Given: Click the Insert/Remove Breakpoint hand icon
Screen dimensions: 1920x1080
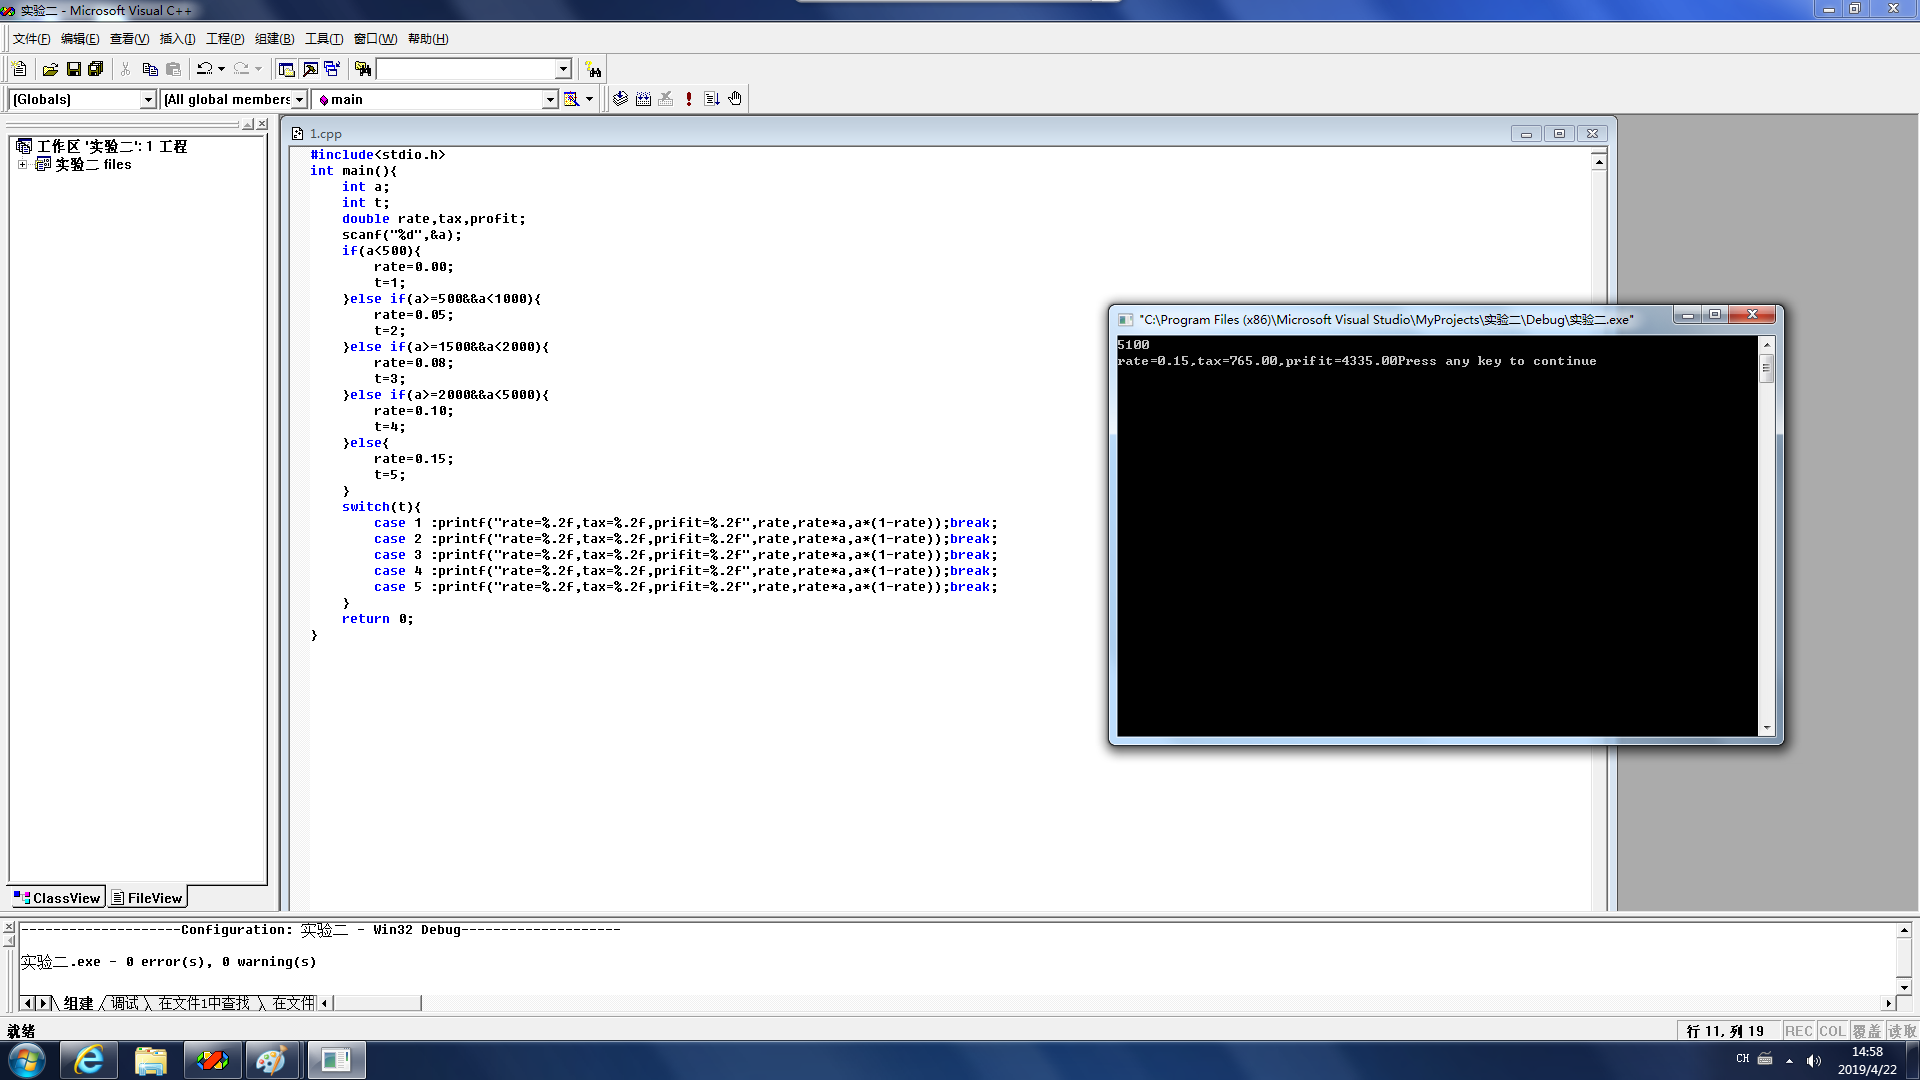Looking at the screenshot, I should click(x=735, y=99).
